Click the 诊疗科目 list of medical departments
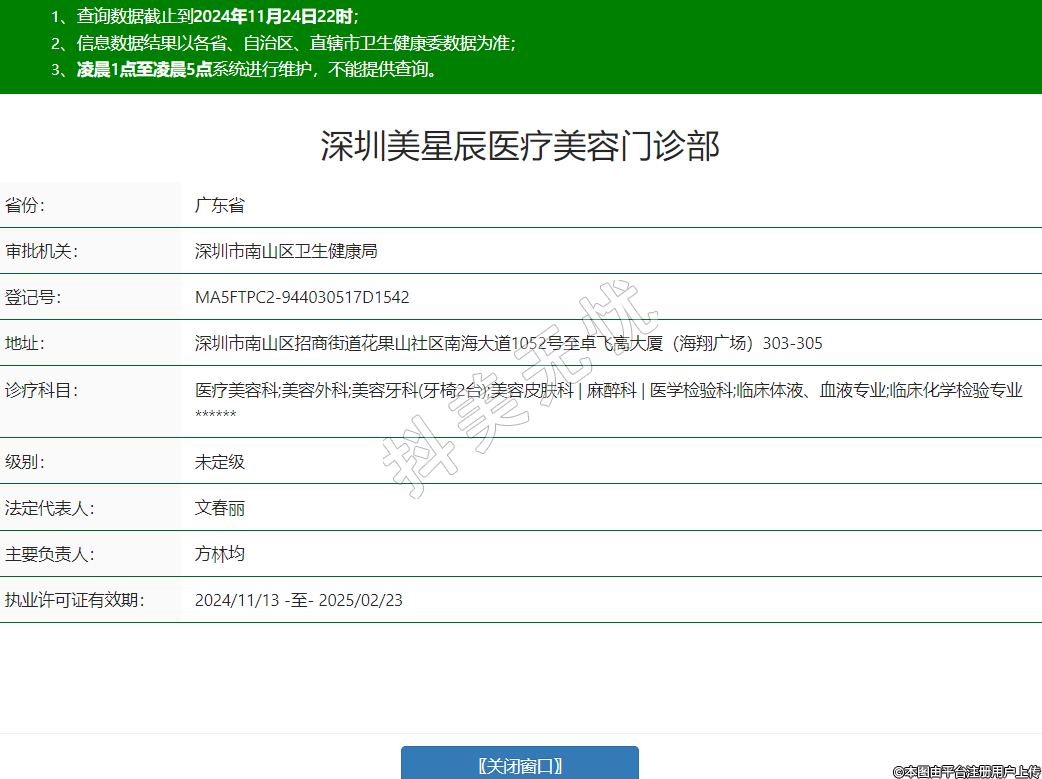This screenshot has width=1042, height=779. 608,391
